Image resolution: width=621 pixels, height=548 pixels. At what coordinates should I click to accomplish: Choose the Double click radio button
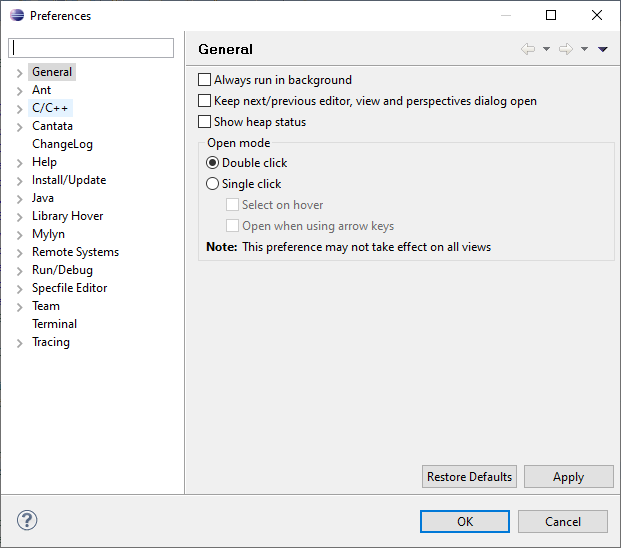click(212, 163)
